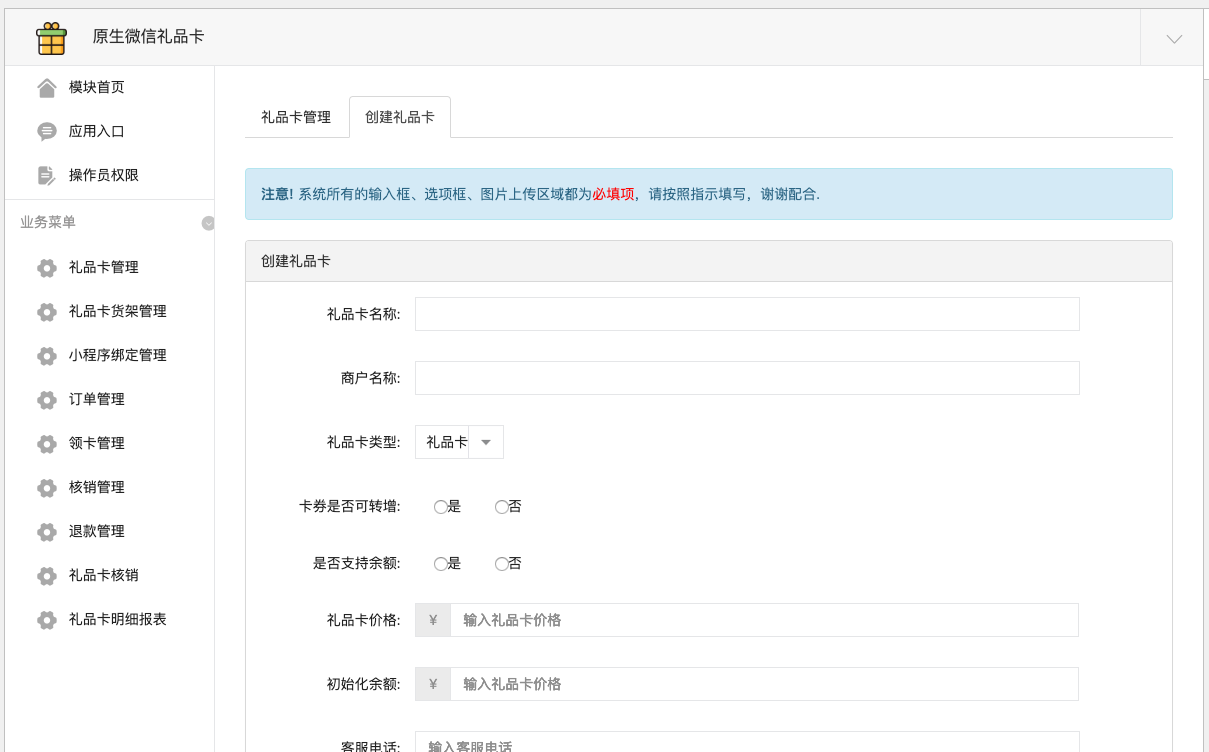
Task: Click the 创建礼品卡 panel heading
Action: click(296, 262)
